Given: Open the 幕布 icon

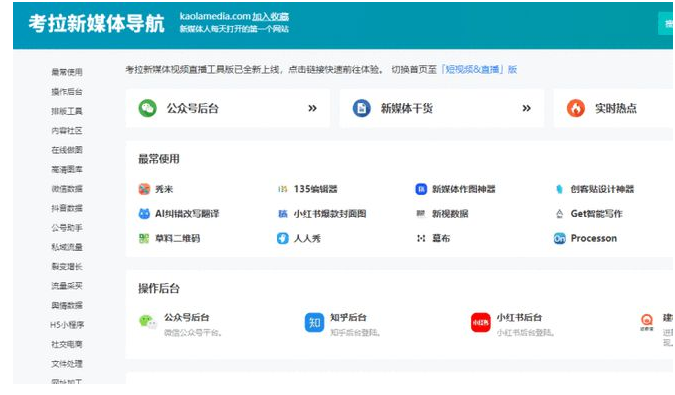Looking at the screenshot, I should point(421,238).
